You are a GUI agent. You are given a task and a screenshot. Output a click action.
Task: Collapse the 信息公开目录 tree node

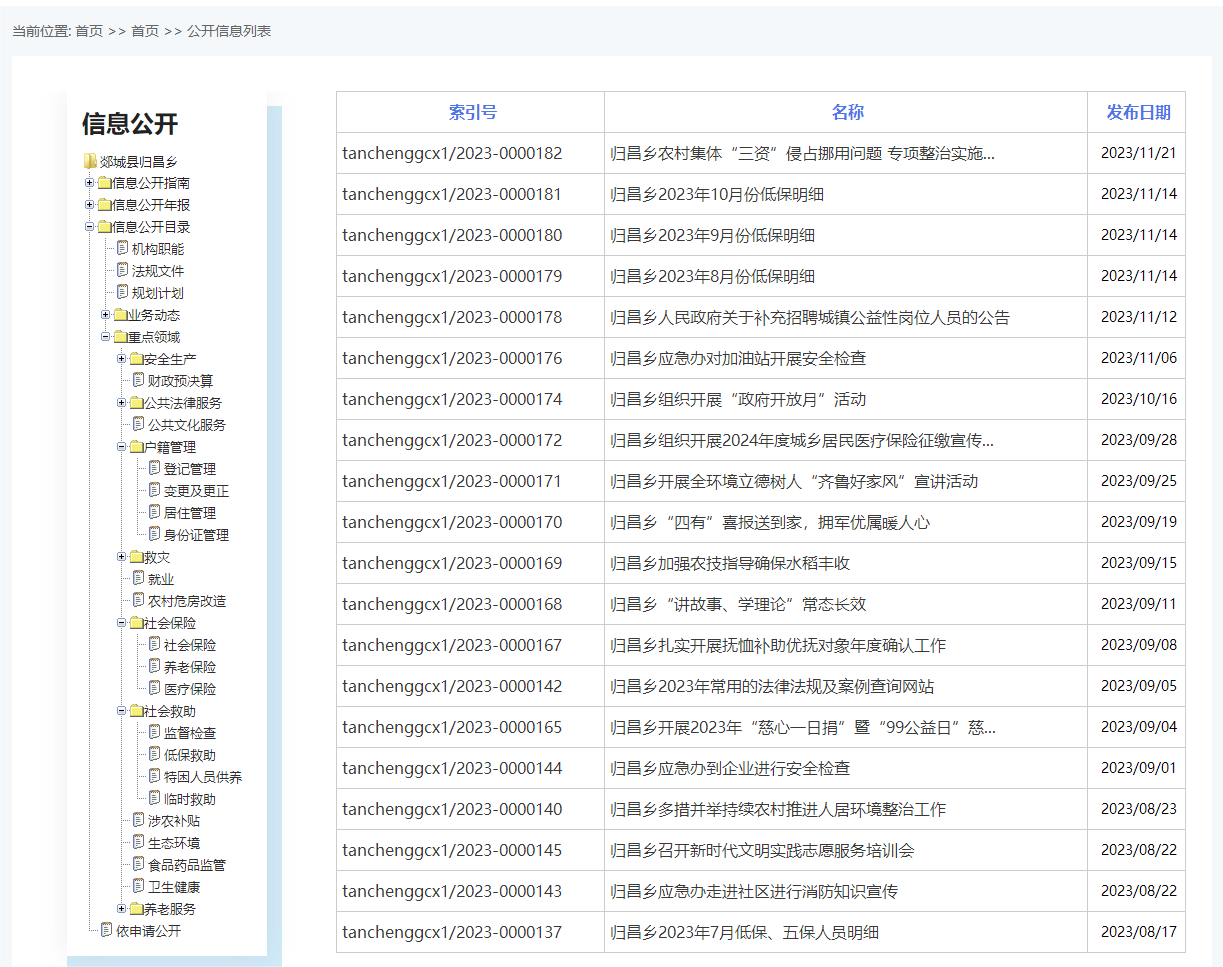point(89,227)
